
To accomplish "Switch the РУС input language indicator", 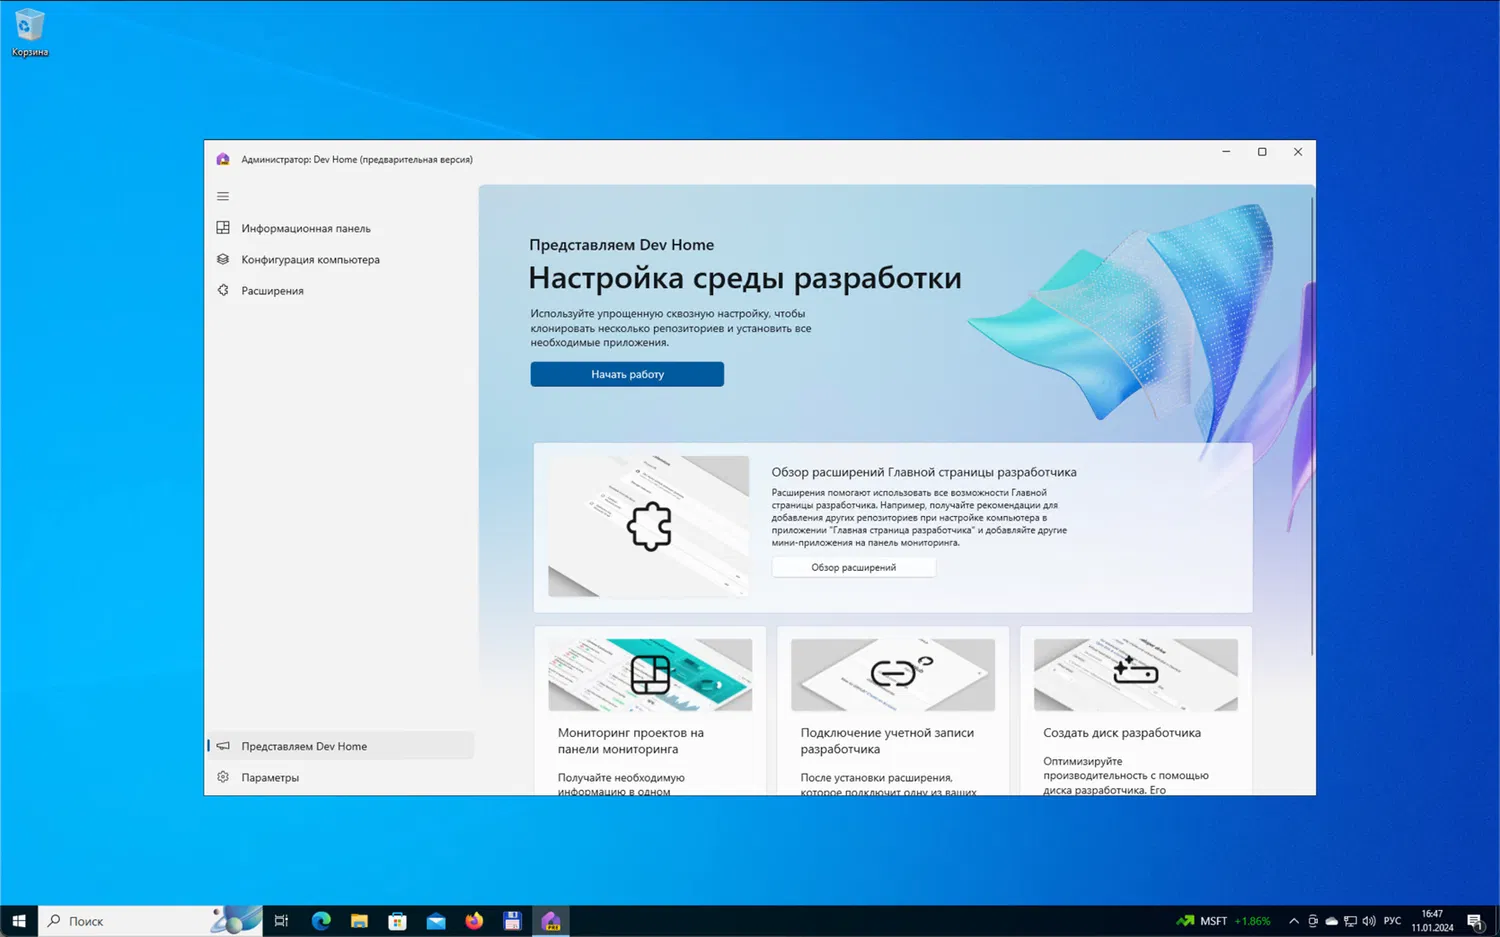I will 1392,921.
